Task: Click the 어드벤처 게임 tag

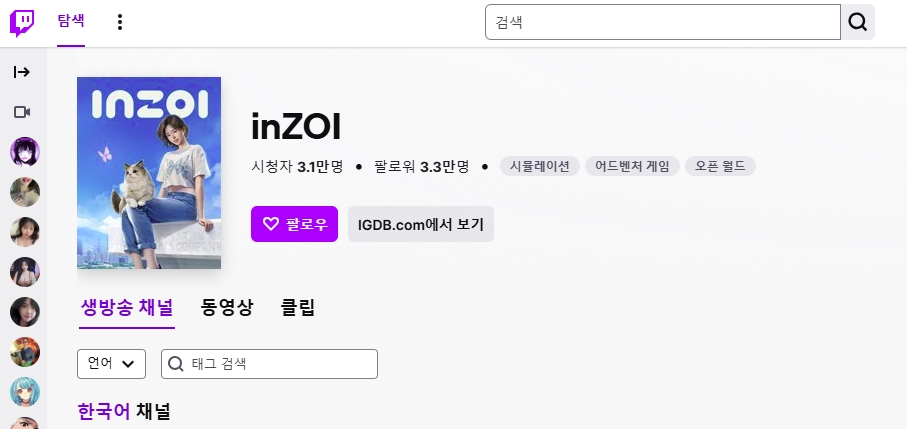Action: tap(632, 166)
